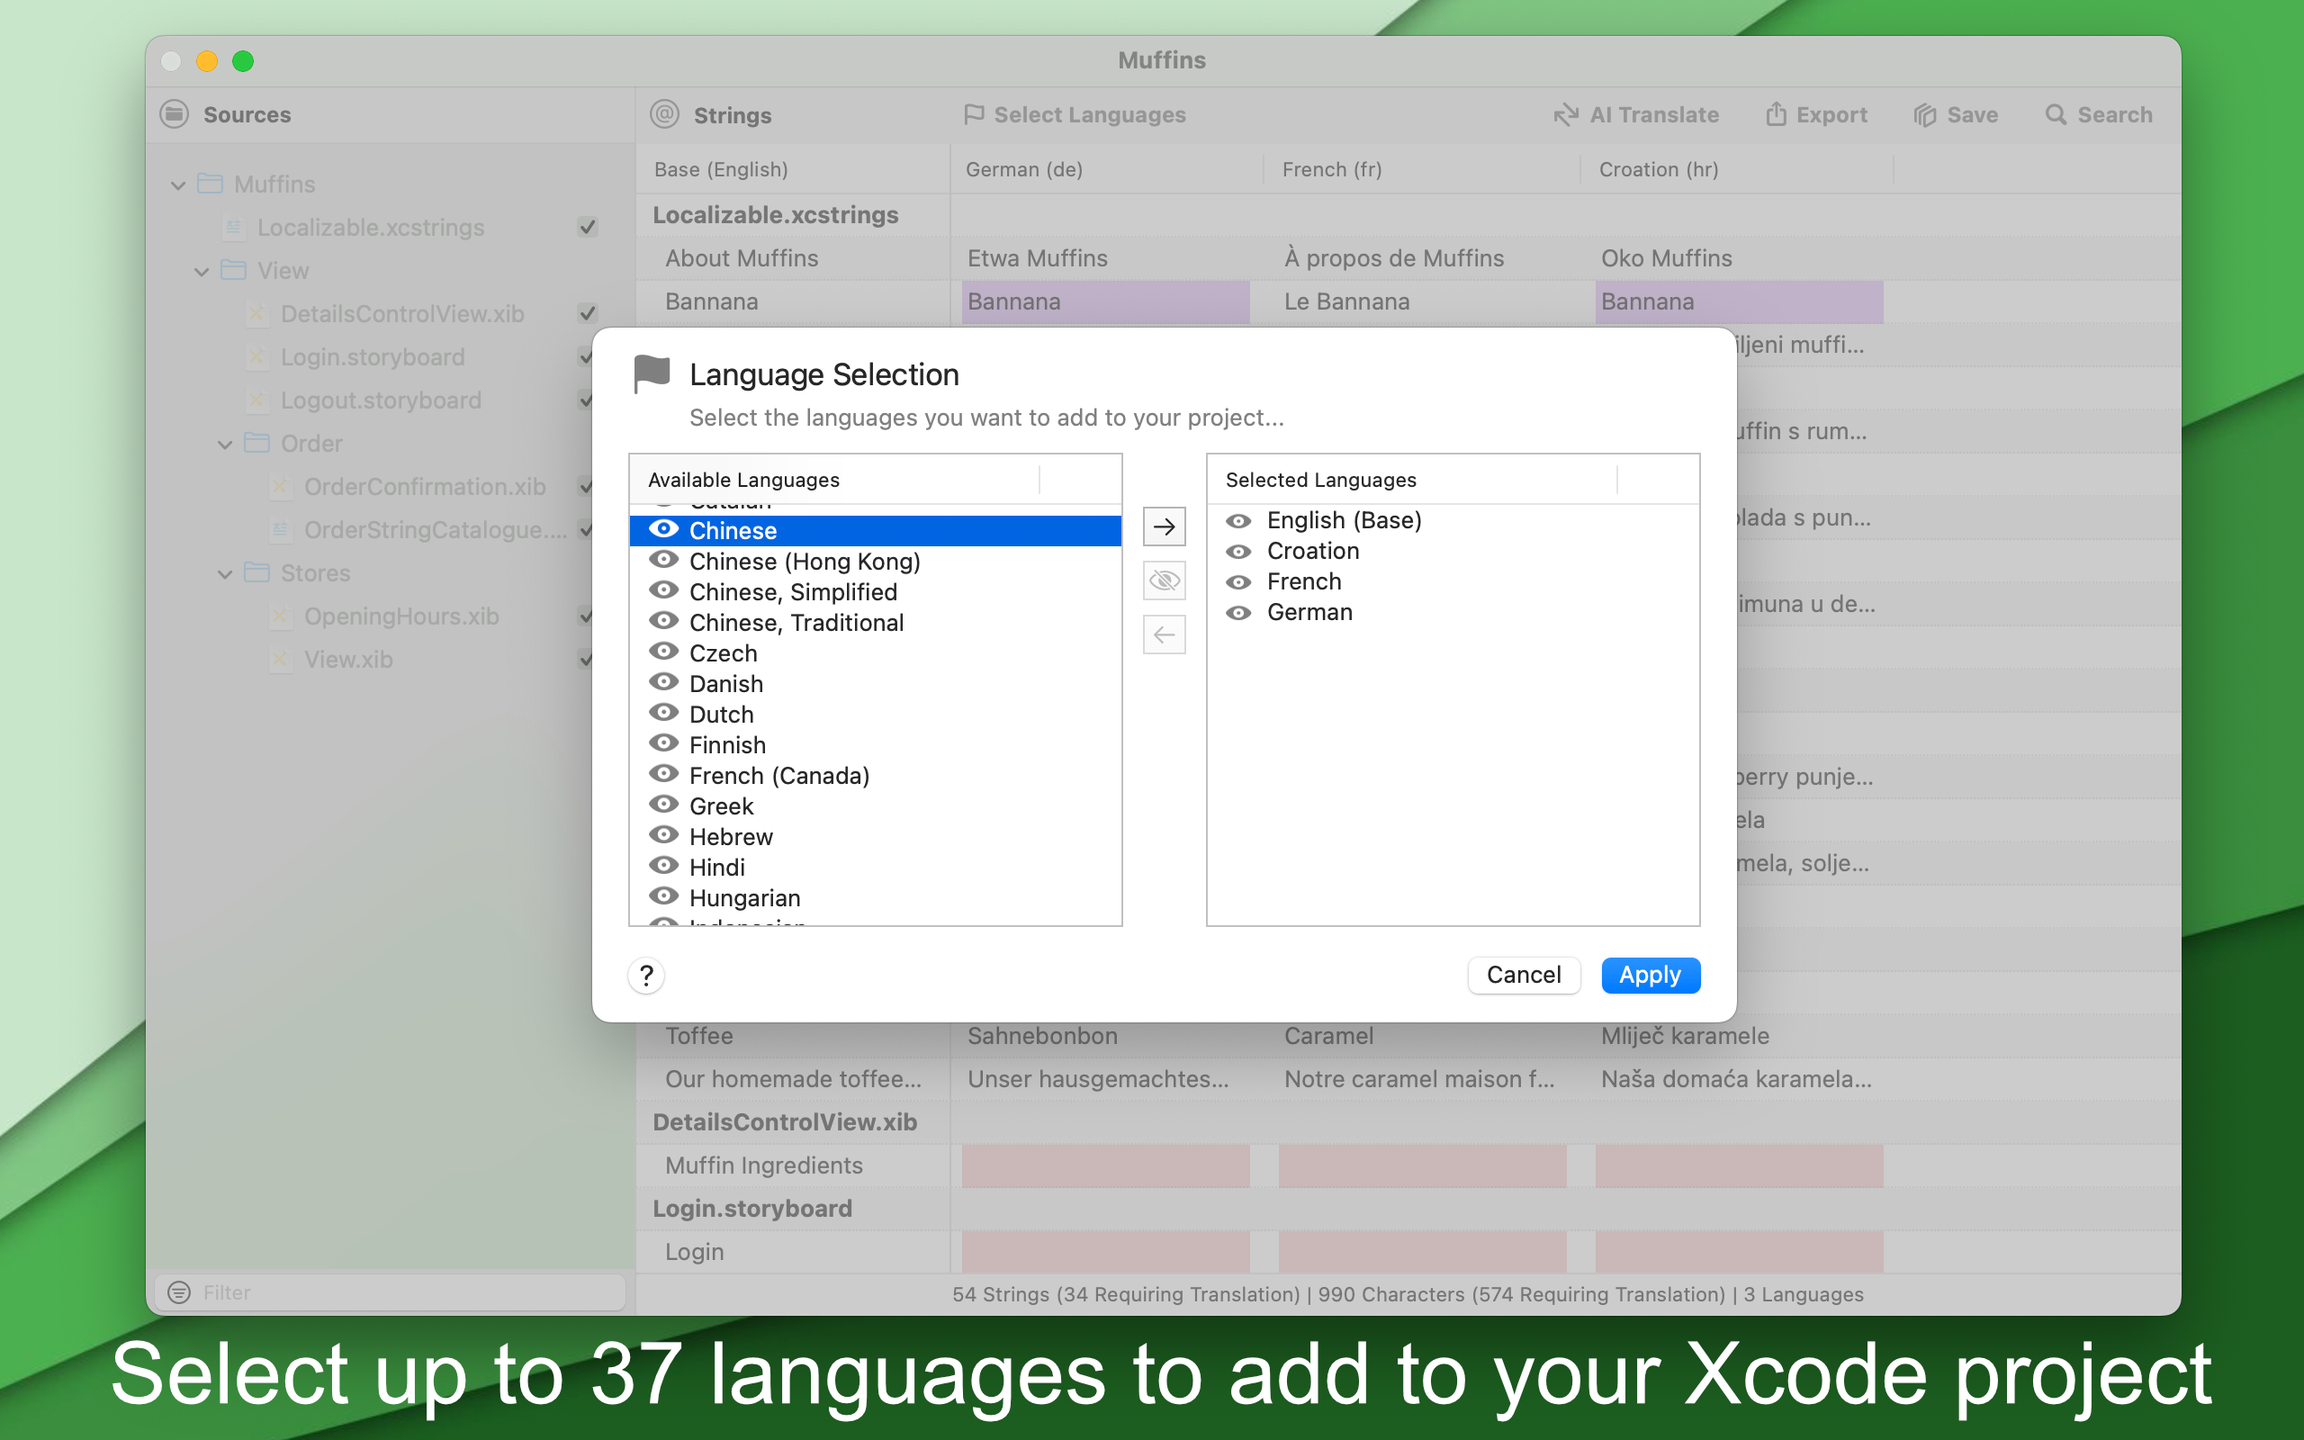Select German in Selected Languages list
Viewport: 2304px width, 1440px height.
pos(1309,612)
